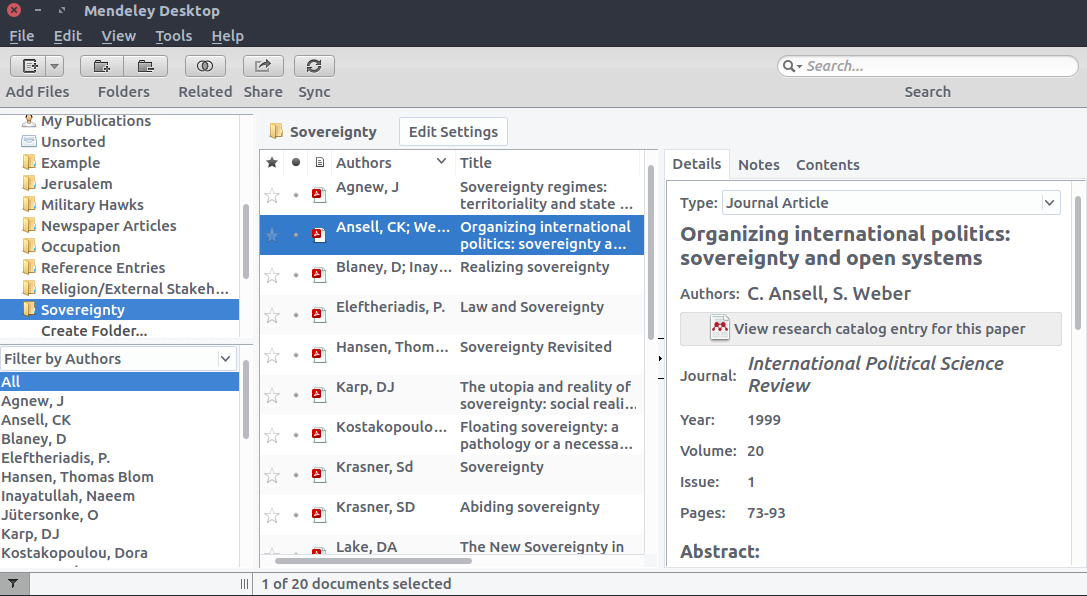Click the Remove Folder toolbar icon
Viewport: 1087px width, 596px height.
pyautogui.click(x=146, y=66)
